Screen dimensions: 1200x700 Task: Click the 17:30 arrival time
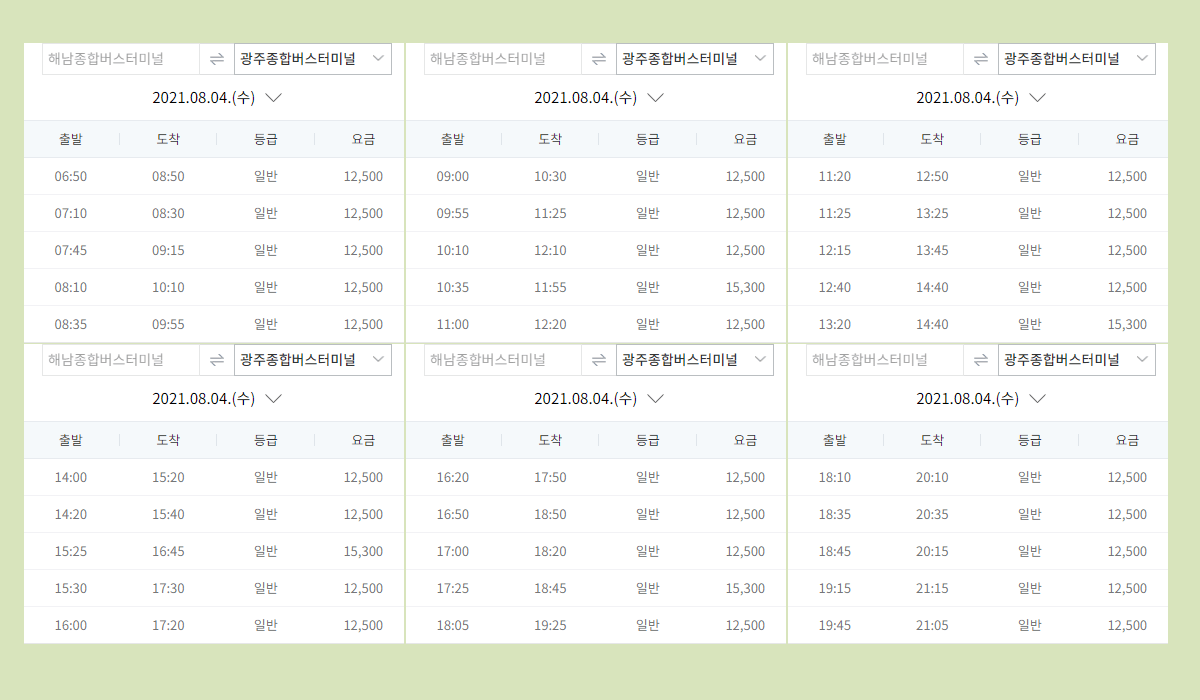(168, 588)
